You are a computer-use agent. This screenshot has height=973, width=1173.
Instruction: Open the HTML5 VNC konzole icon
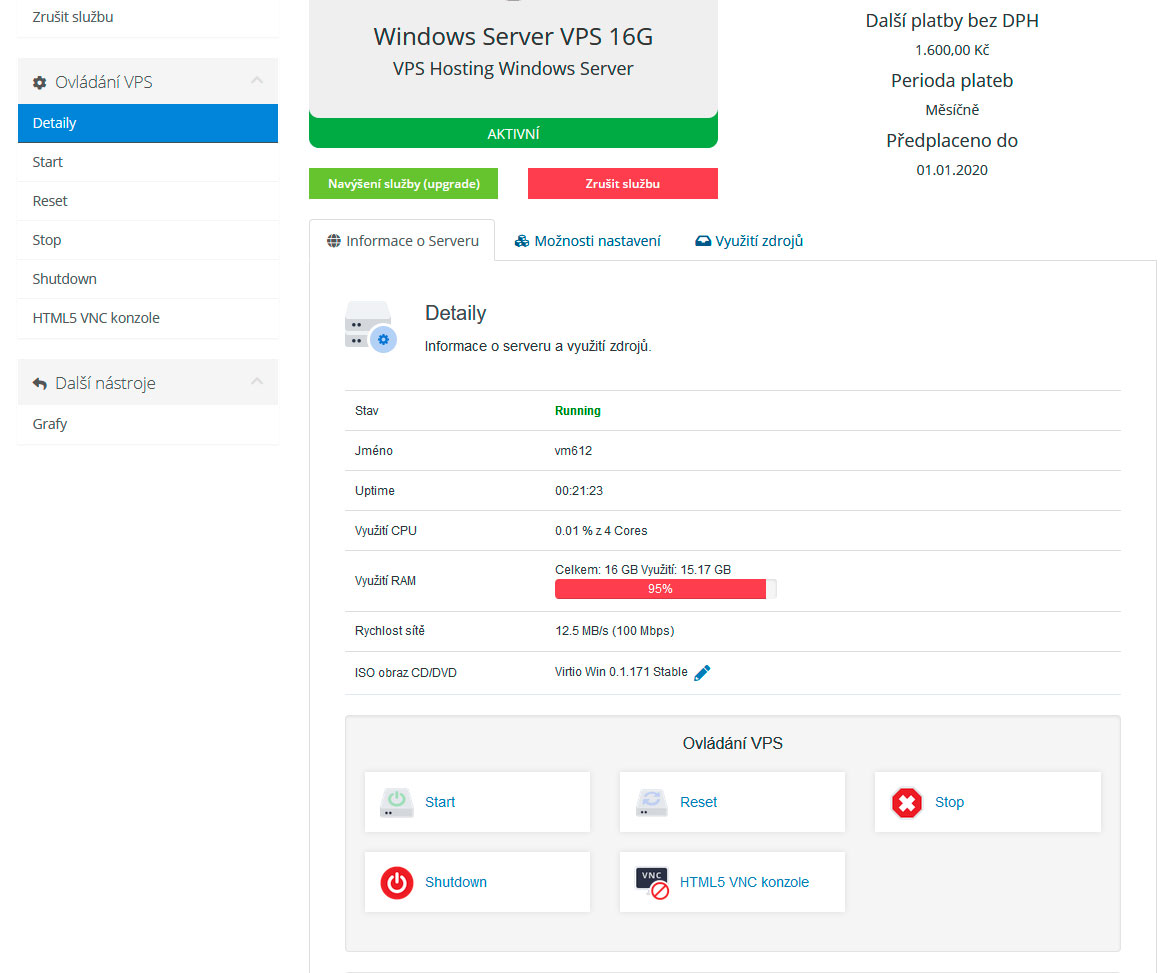(651, 881)
